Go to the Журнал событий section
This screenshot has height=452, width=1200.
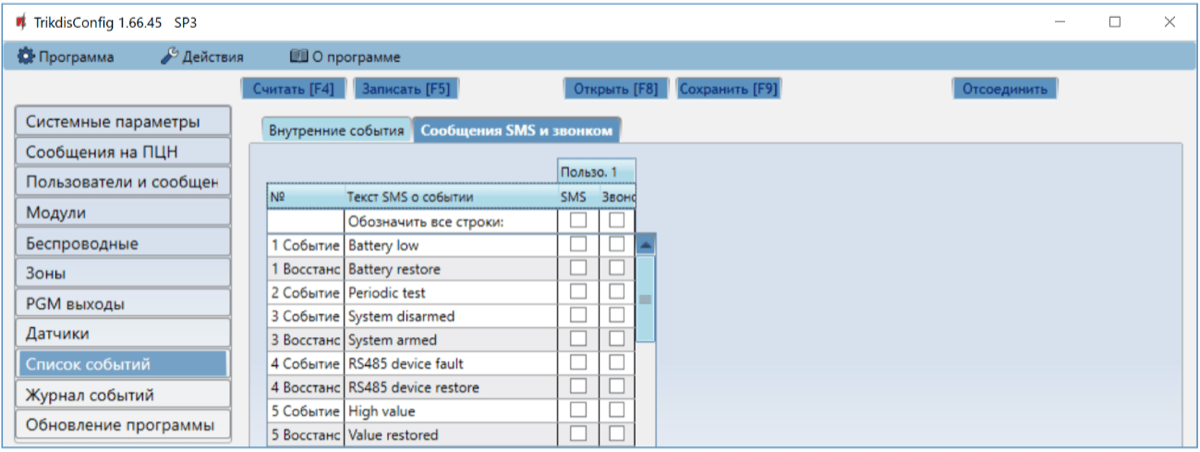point(122,395)
